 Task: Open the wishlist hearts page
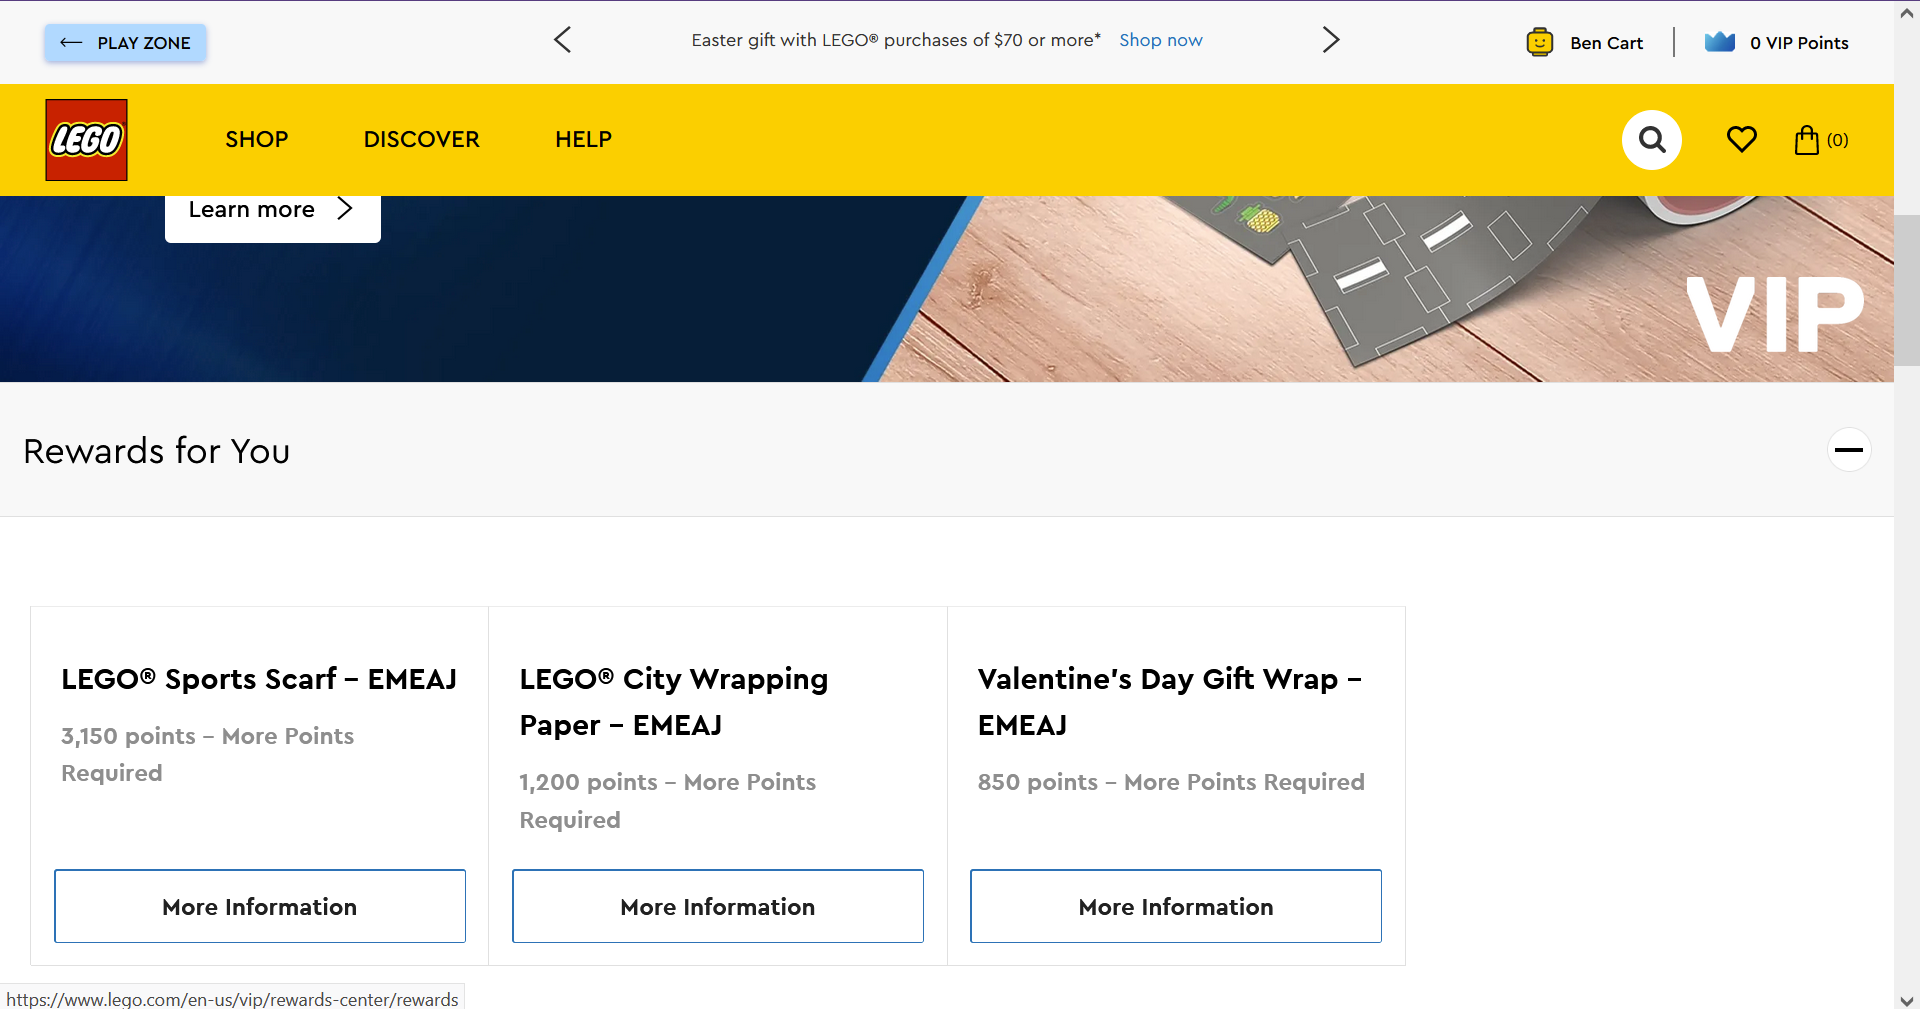pyautogui.click(x=1740, y=140)
